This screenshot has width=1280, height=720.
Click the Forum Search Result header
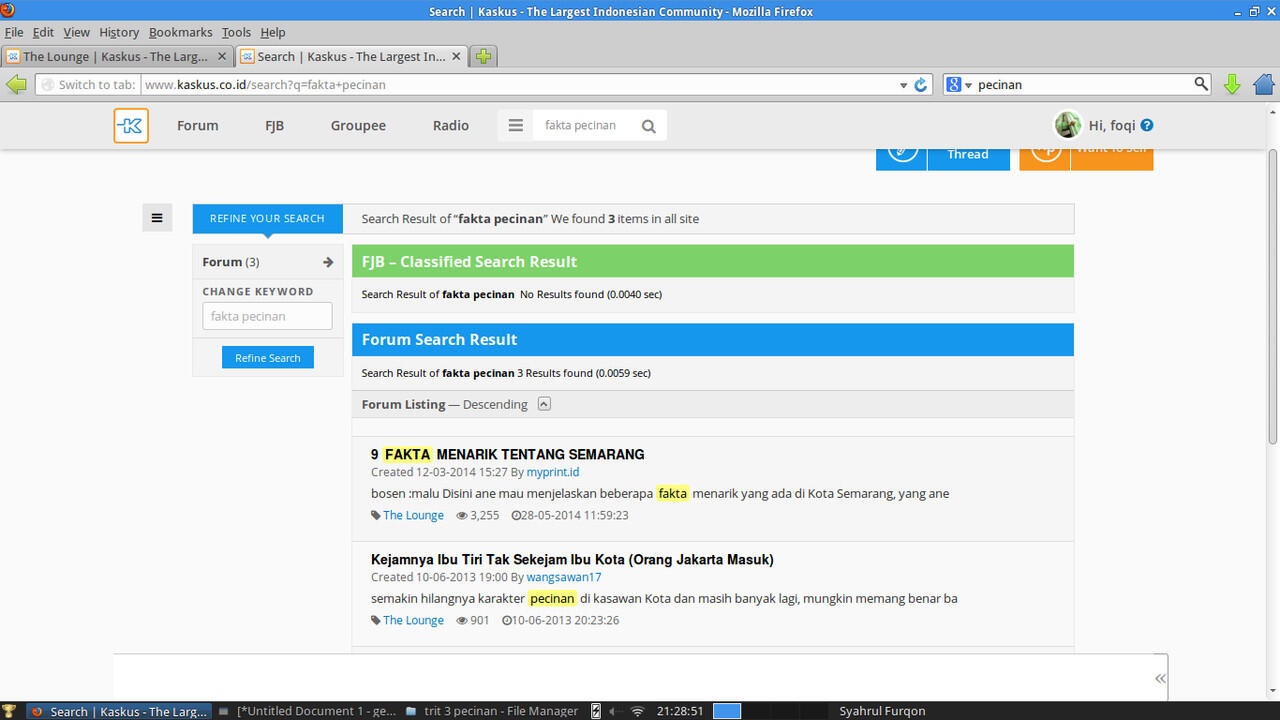tap(713, 339)
